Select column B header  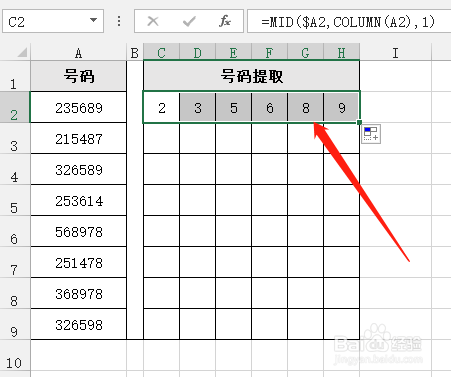click(x=135, y=52)
